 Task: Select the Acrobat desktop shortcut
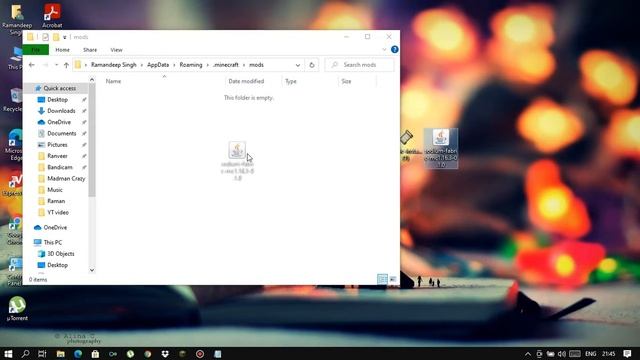(52, 16)
